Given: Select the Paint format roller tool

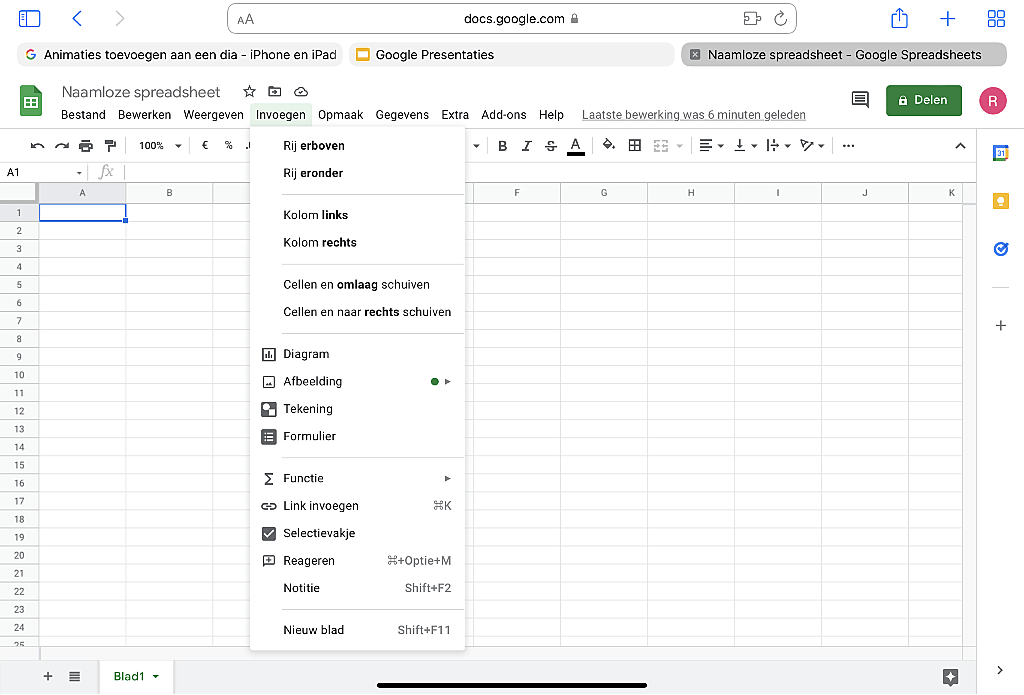Looking at the screenshot, I should click(110, 146).
